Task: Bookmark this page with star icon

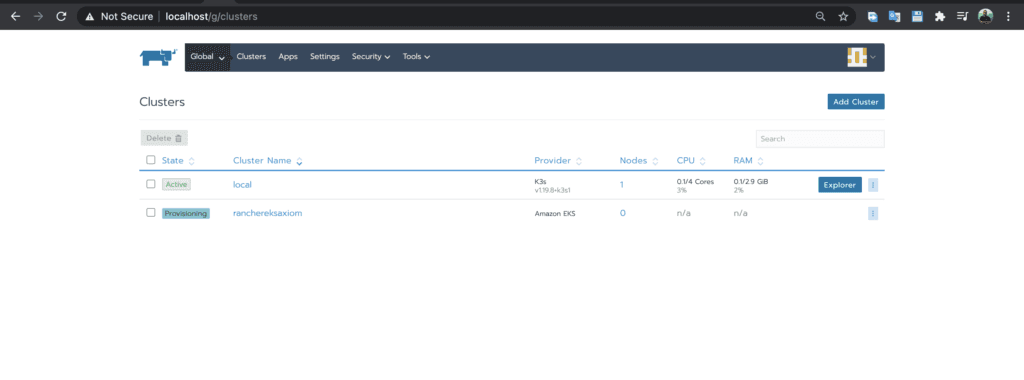Action: click(x=843, y=16)
